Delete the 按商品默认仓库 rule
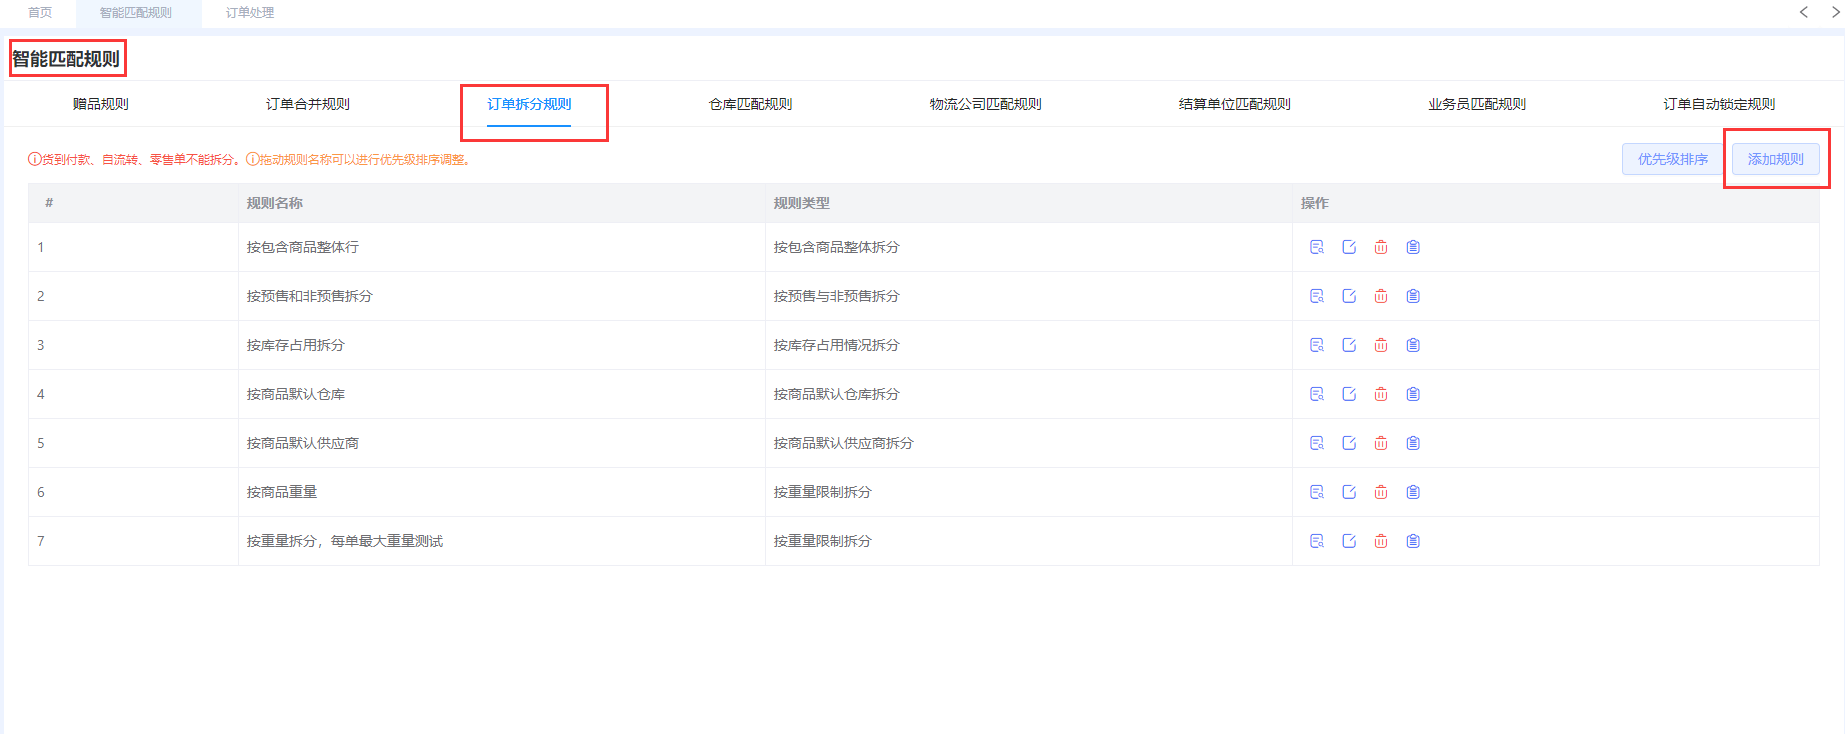 pyautogui.click(x=1381, y=394)
